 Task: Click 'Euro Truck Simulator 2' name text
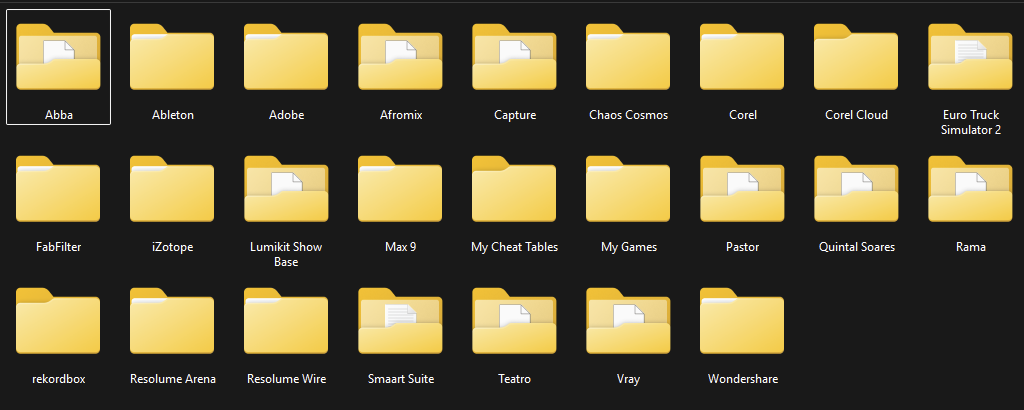(x=970, y=122)
